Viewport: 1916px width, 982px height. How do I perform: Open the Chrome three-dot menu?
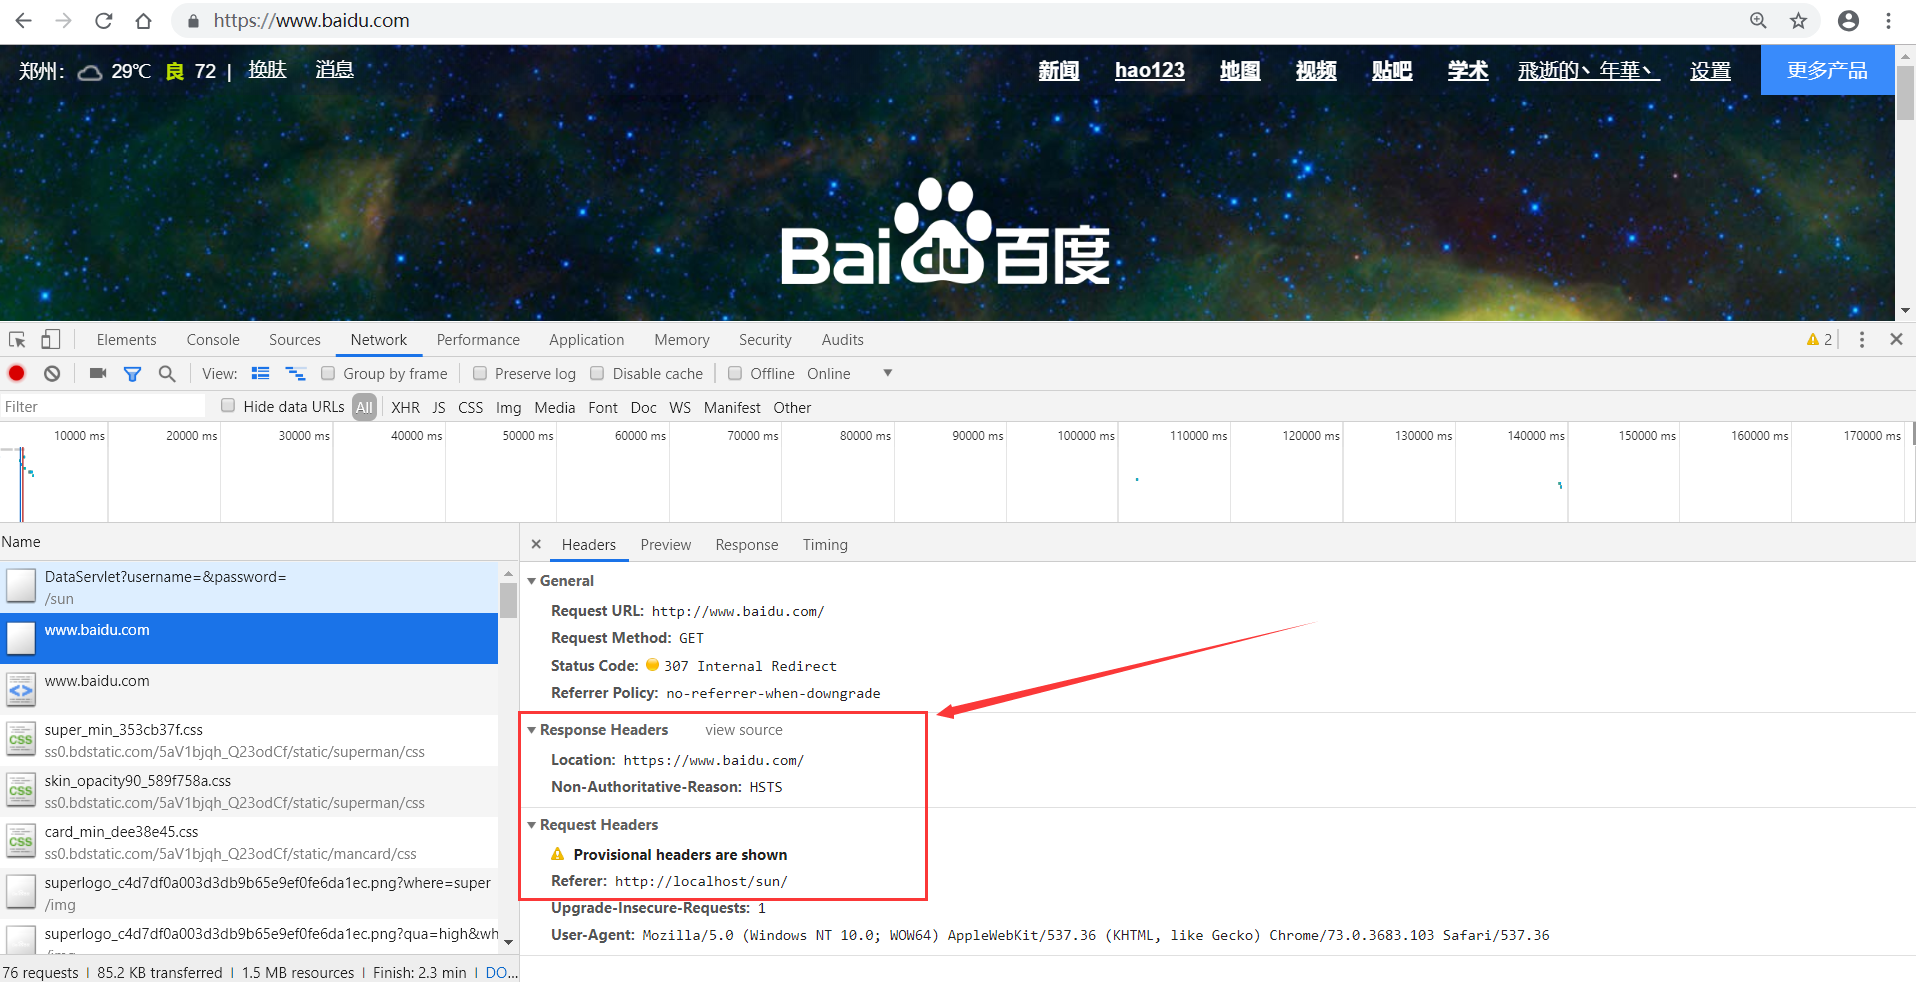click(1888, 21)
